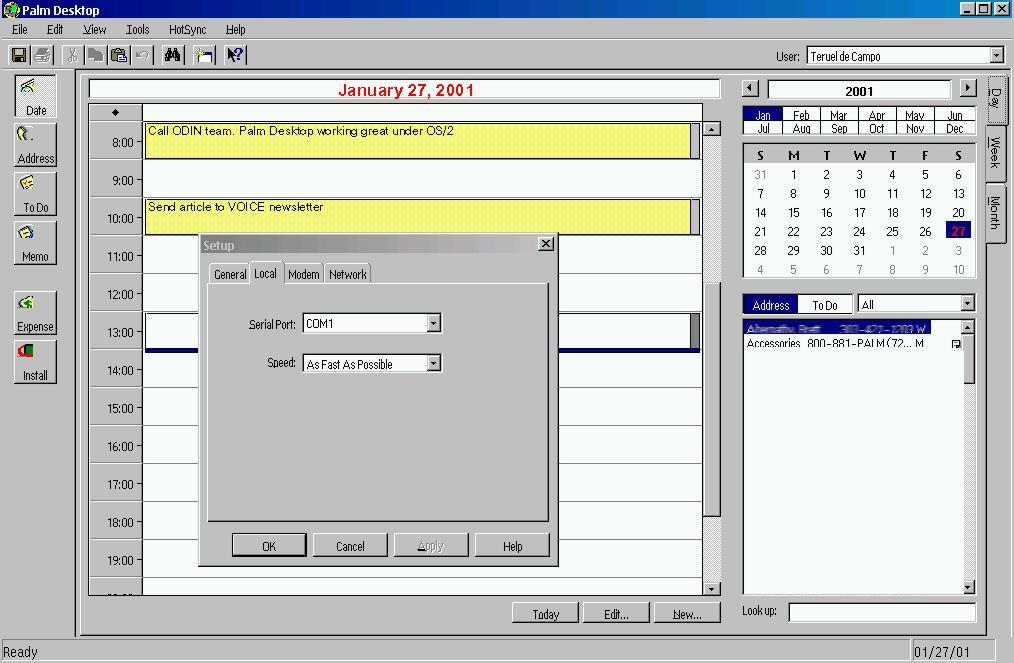Select Feb in the month grid
The height and width of the screenshot is (663, 1014).
[801, 114]
